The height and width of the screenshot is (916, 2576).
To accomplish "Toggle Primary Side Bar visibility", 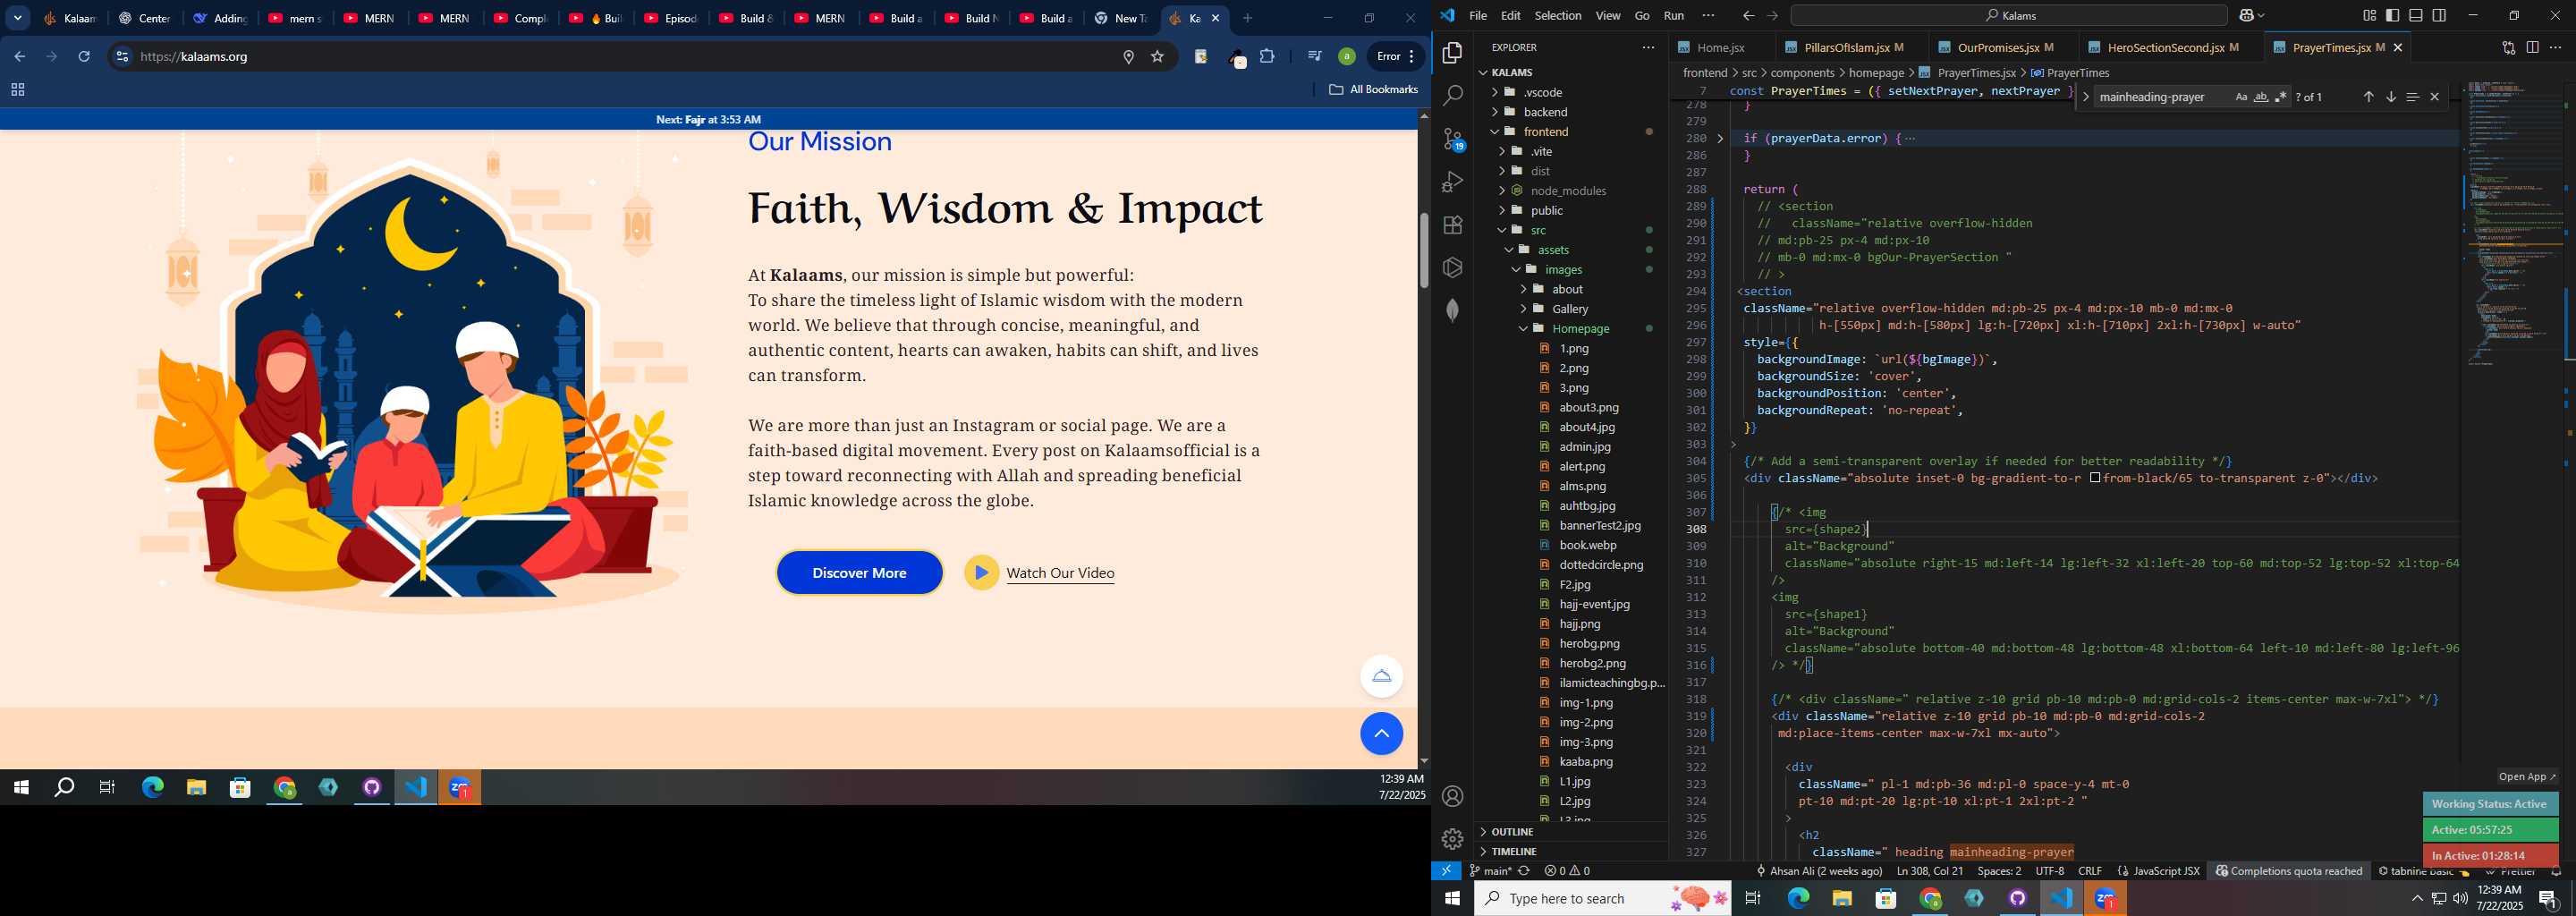I will click(x=2392, y=16).
